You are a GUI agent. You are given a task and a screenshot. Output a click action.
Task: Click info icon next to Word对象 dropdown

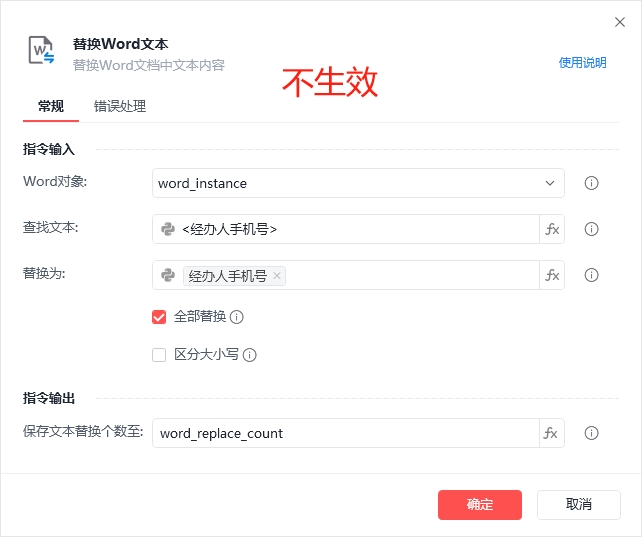coord(591,183)
